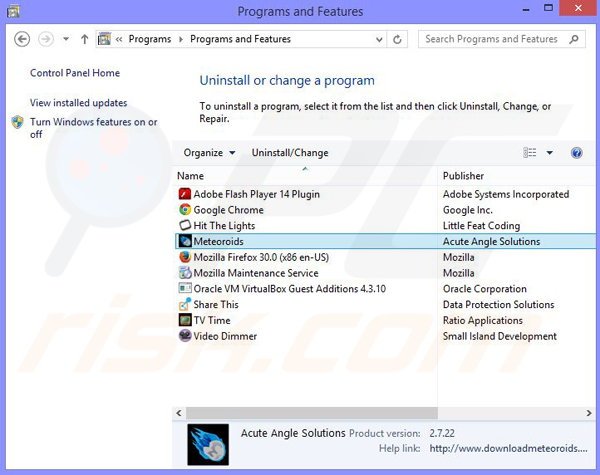Click the shield icon beside Windows features
This screenshot has height=475, width=600.
coord(18,122)
